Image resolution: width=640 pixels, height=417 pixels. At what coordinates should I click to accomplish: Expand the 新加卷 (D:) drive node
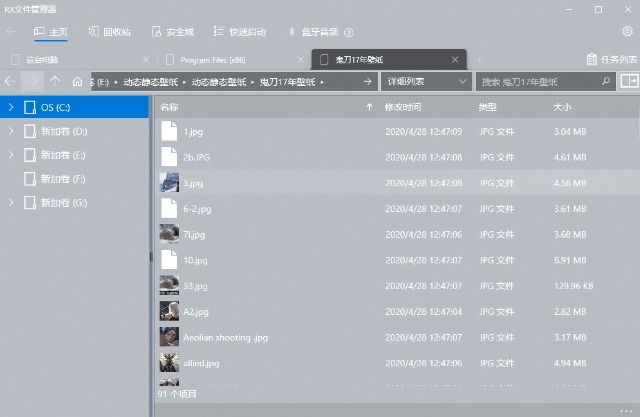tap(10, 131)
